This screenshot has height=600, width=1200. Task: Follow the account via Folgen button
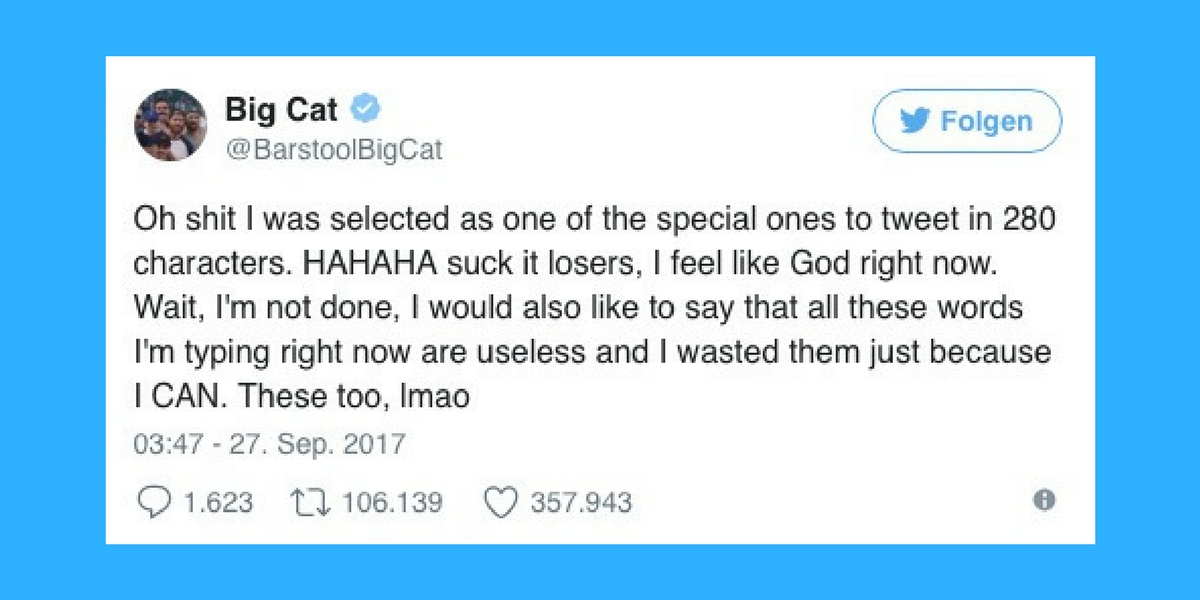pos(967,121)
